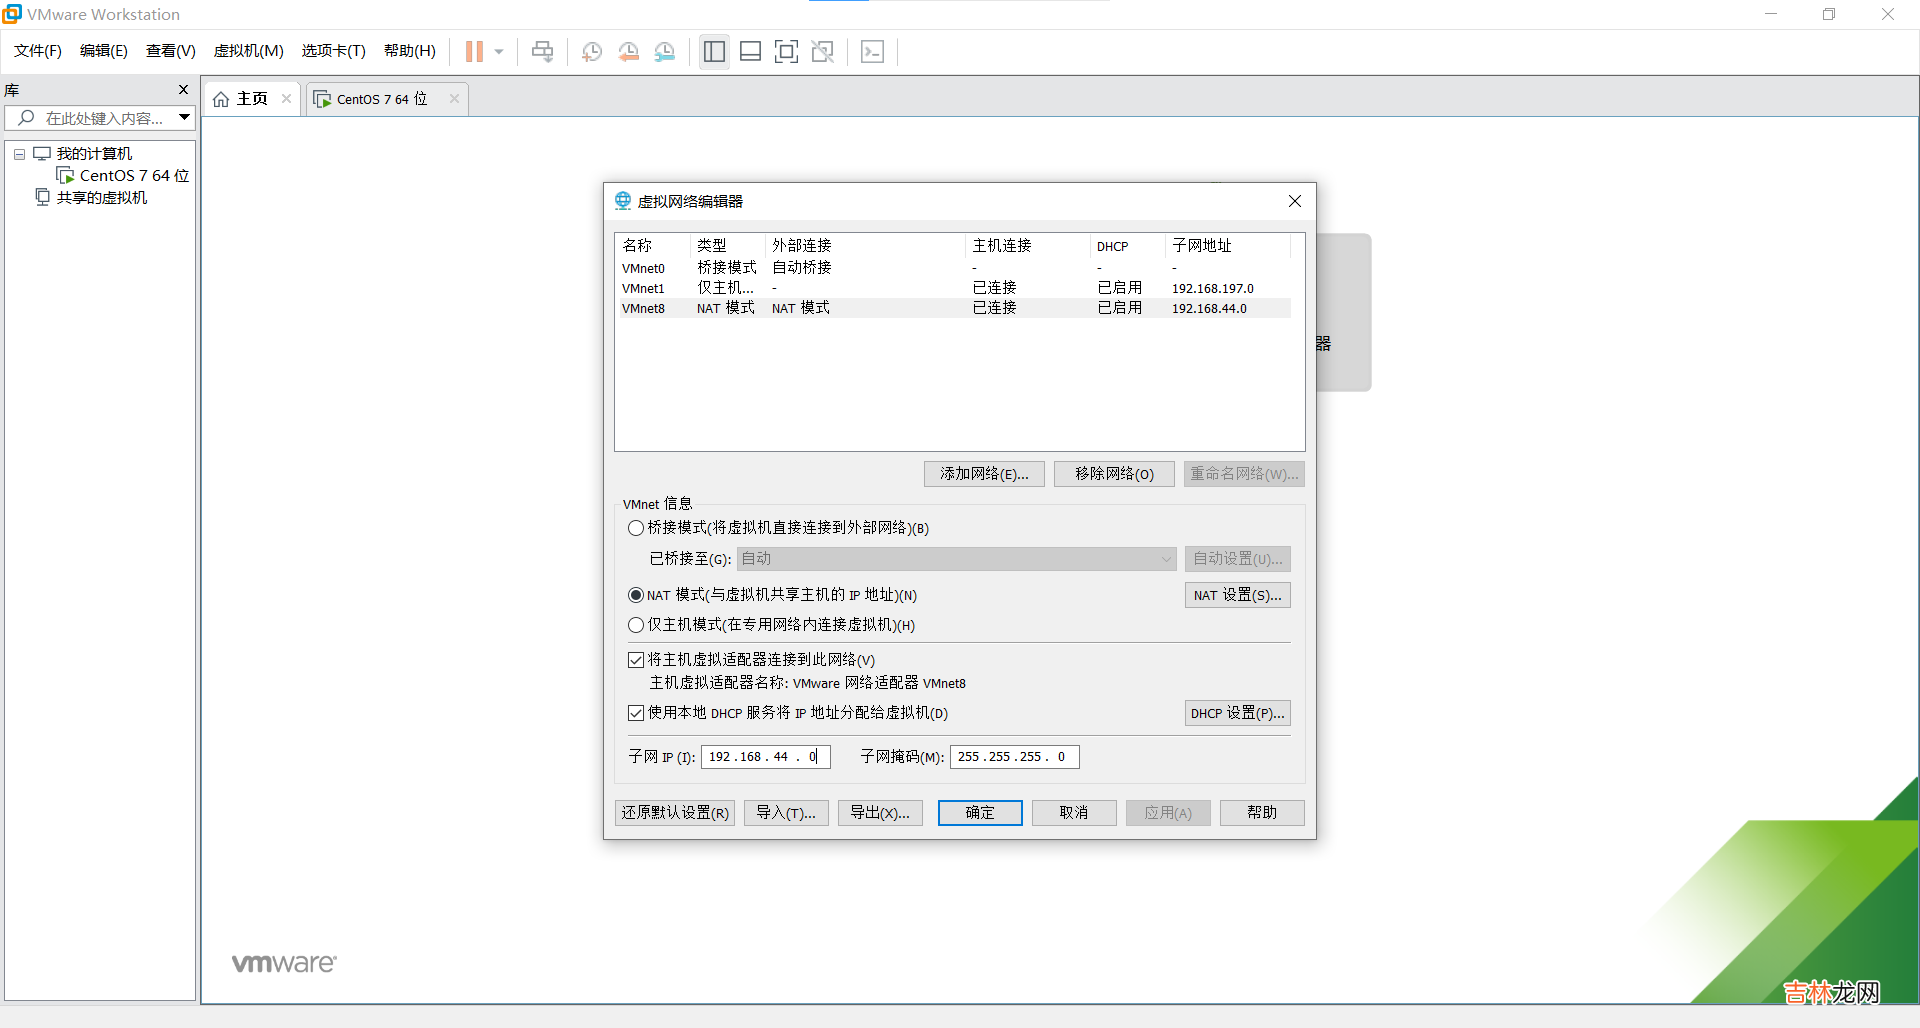Open the 编辑(E) menu

click(104, 51)
